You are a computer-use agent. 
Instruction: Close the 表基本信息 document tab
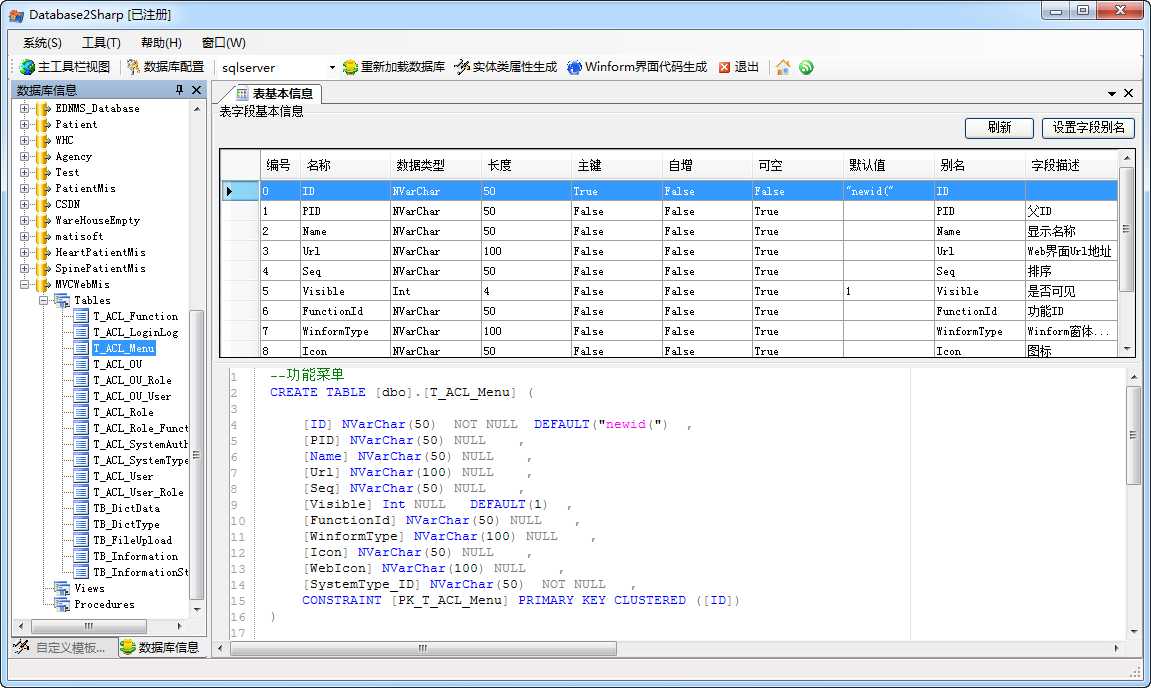[x=1128, y=93]
